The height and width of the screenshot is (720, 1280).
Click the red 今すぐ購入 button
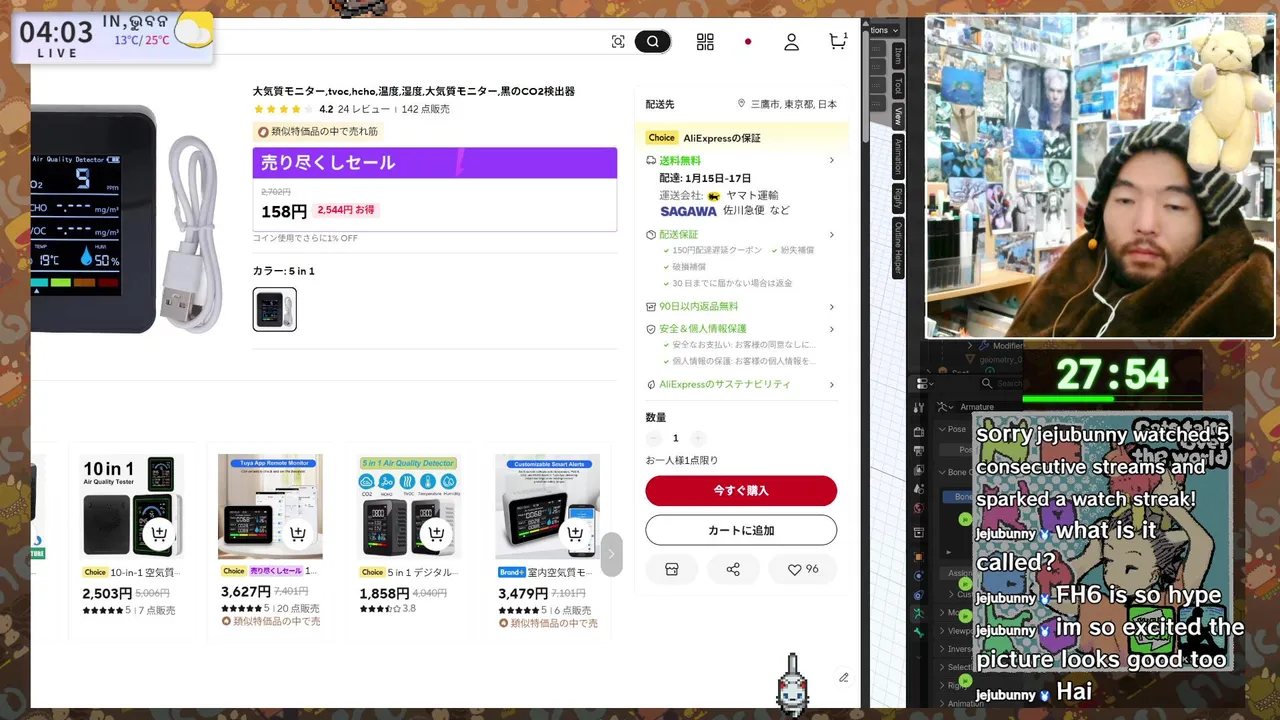pos(741,490)
